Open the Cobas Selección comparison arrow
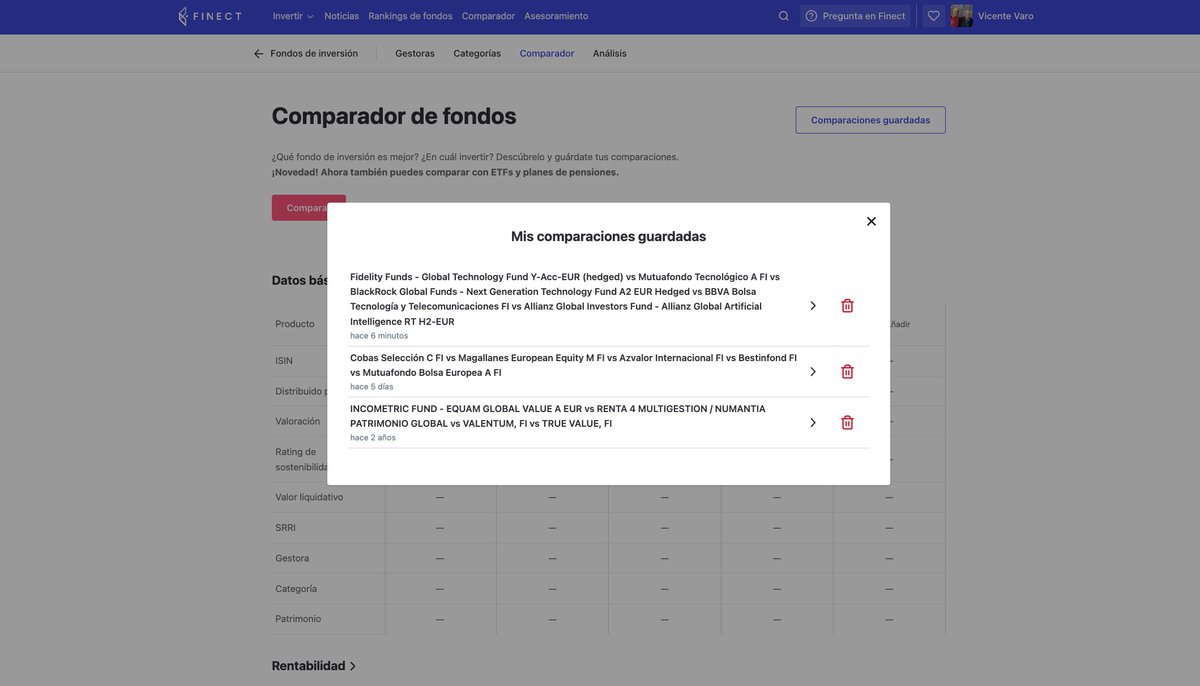The width and height of the screenshot is (1200, 686). pos(813,372)
